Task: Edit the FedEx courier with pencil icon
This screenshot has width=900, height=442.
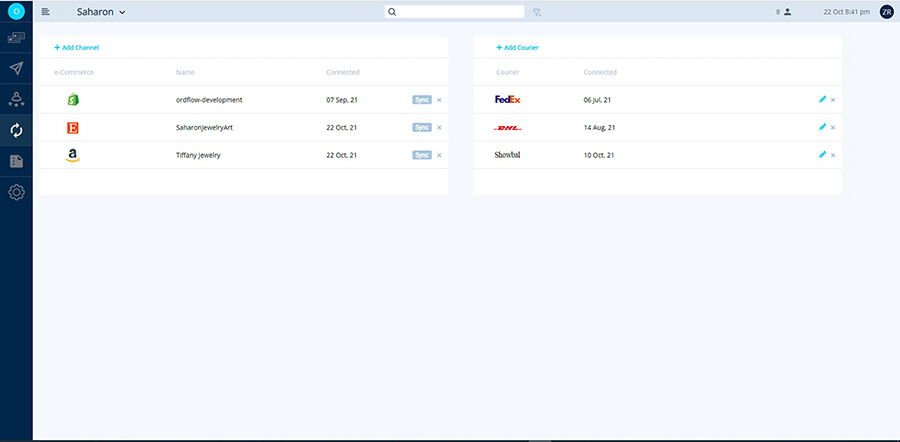Action: 822,99
